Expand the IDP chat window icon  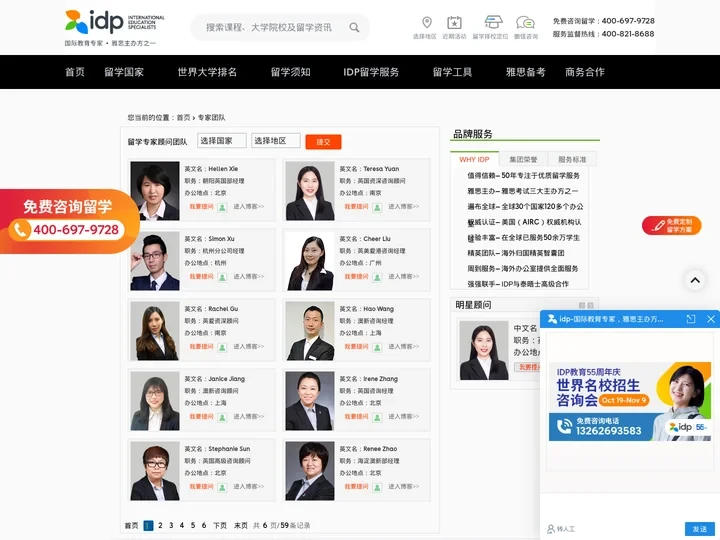691,319
